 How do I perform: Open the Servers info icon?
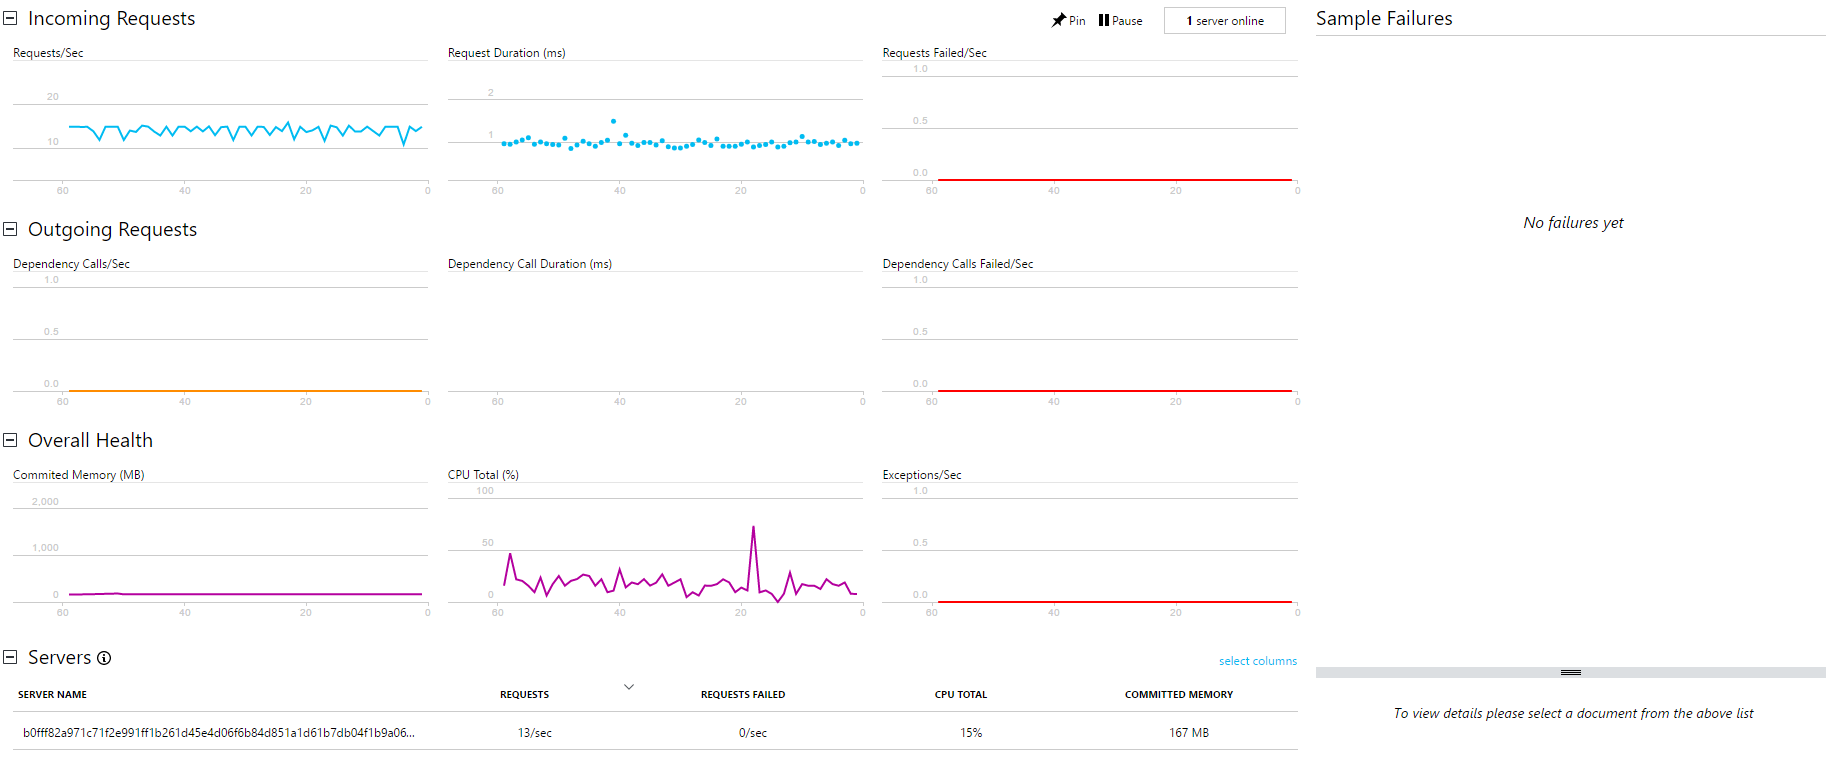click(104, 658)
